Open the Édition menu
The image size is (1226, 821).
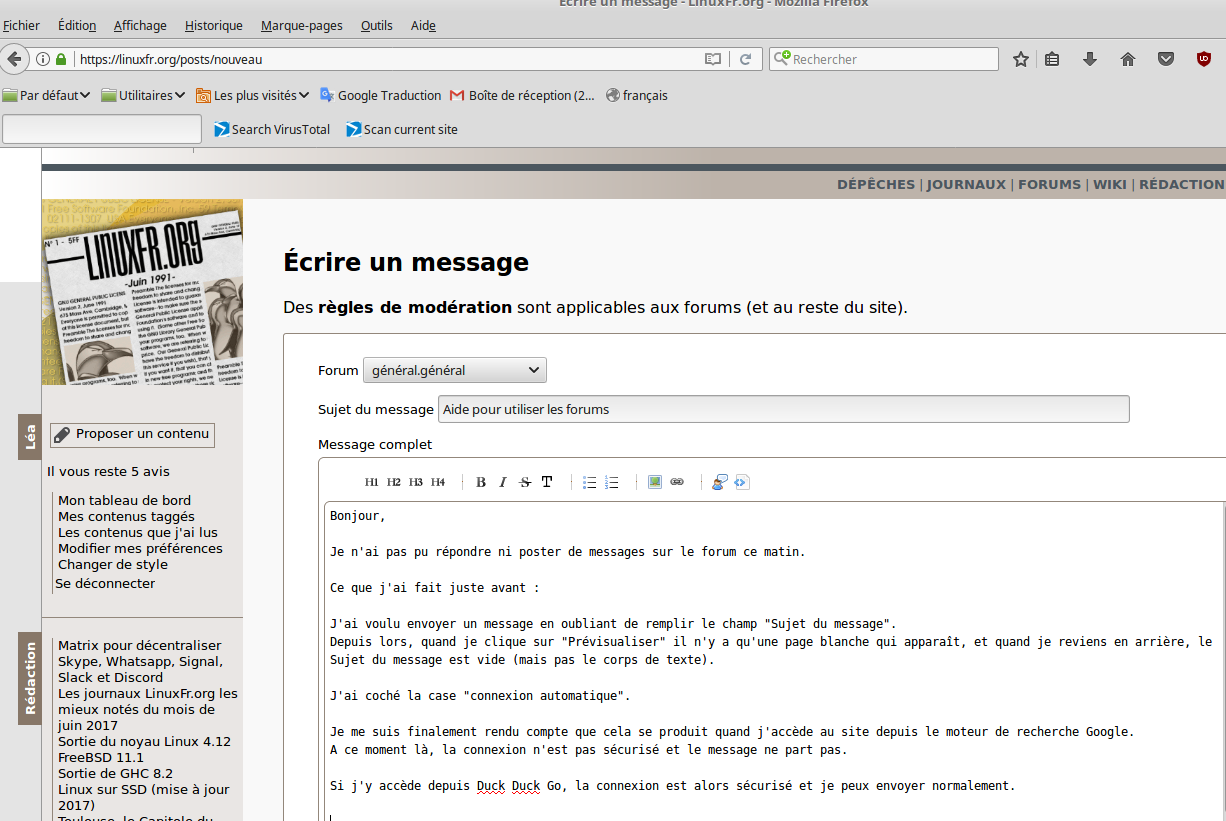[77, 25]
